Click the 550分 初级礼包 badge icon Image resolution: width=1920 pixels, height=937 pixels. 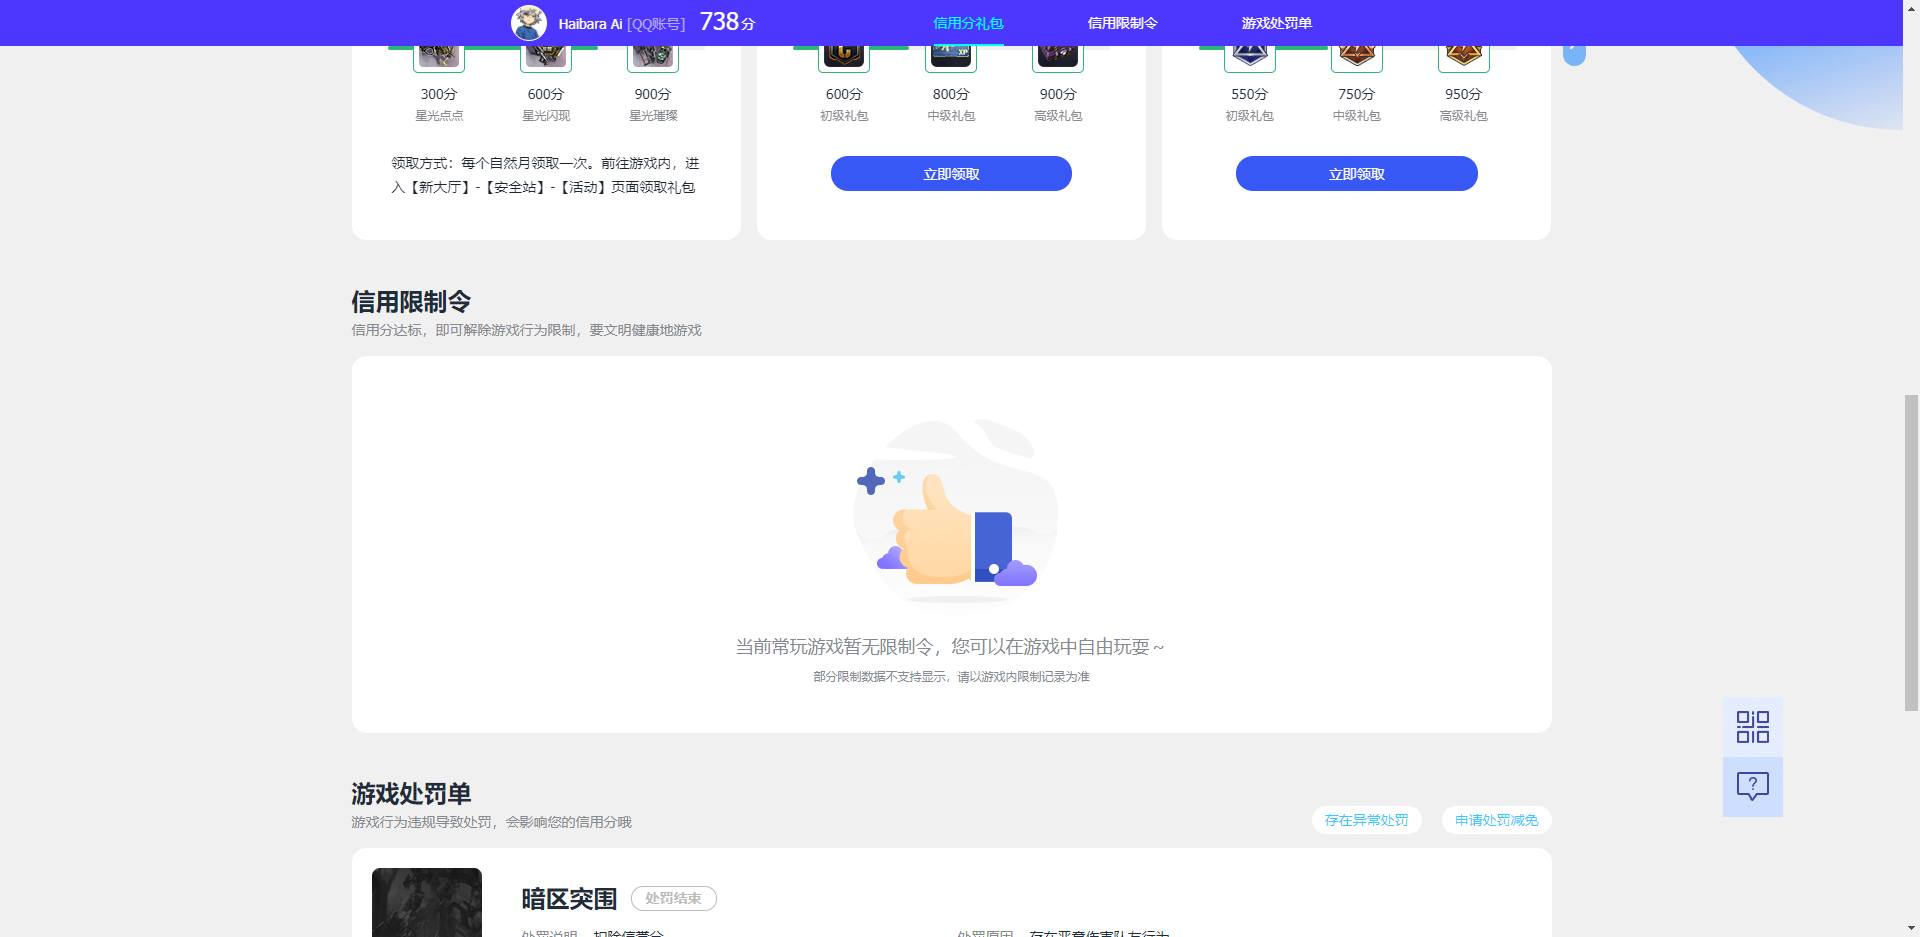(x=1250, y=58)
